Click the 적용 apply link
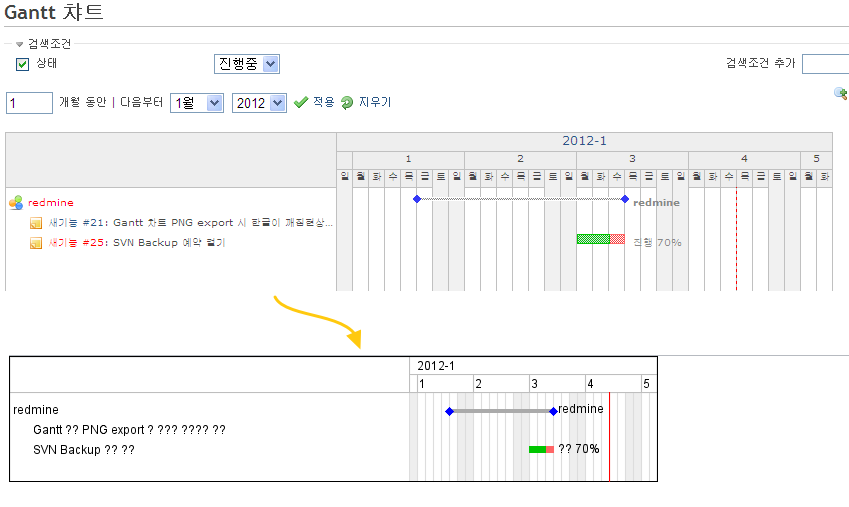The height and width of the screenshot is (507, 849). point(324,102)
